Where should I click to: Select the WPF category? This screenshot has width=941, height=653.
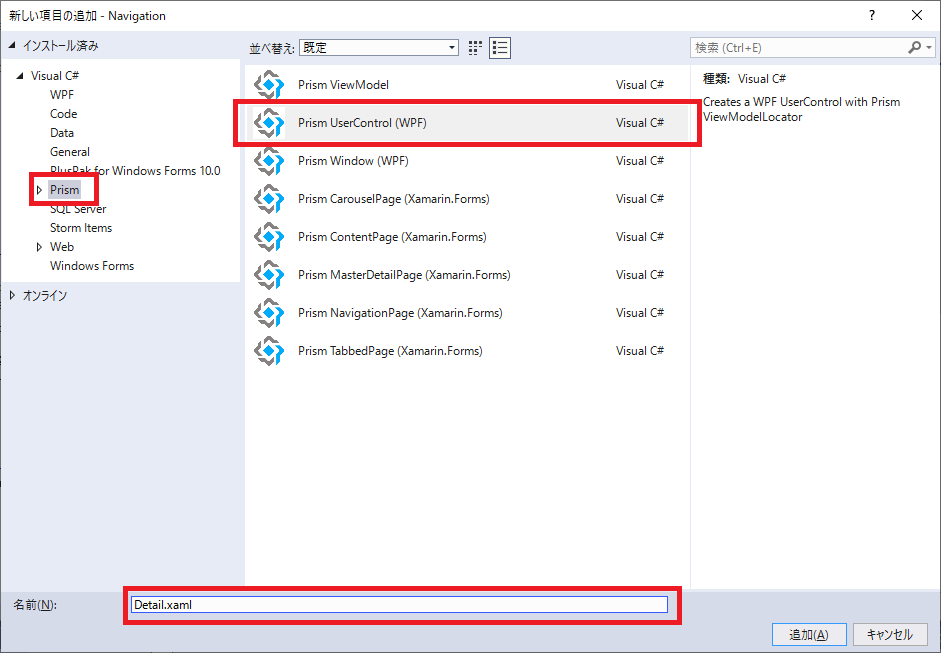tap(62, 95)
